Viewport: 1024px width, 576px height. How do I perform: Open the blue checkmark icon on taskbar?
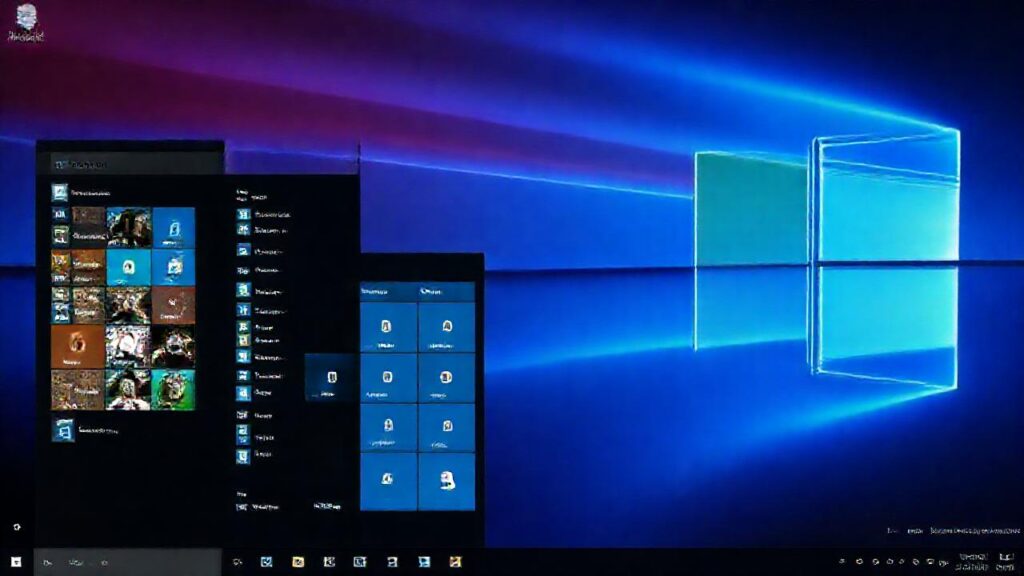pyautogui.click(x=266, y=562)
